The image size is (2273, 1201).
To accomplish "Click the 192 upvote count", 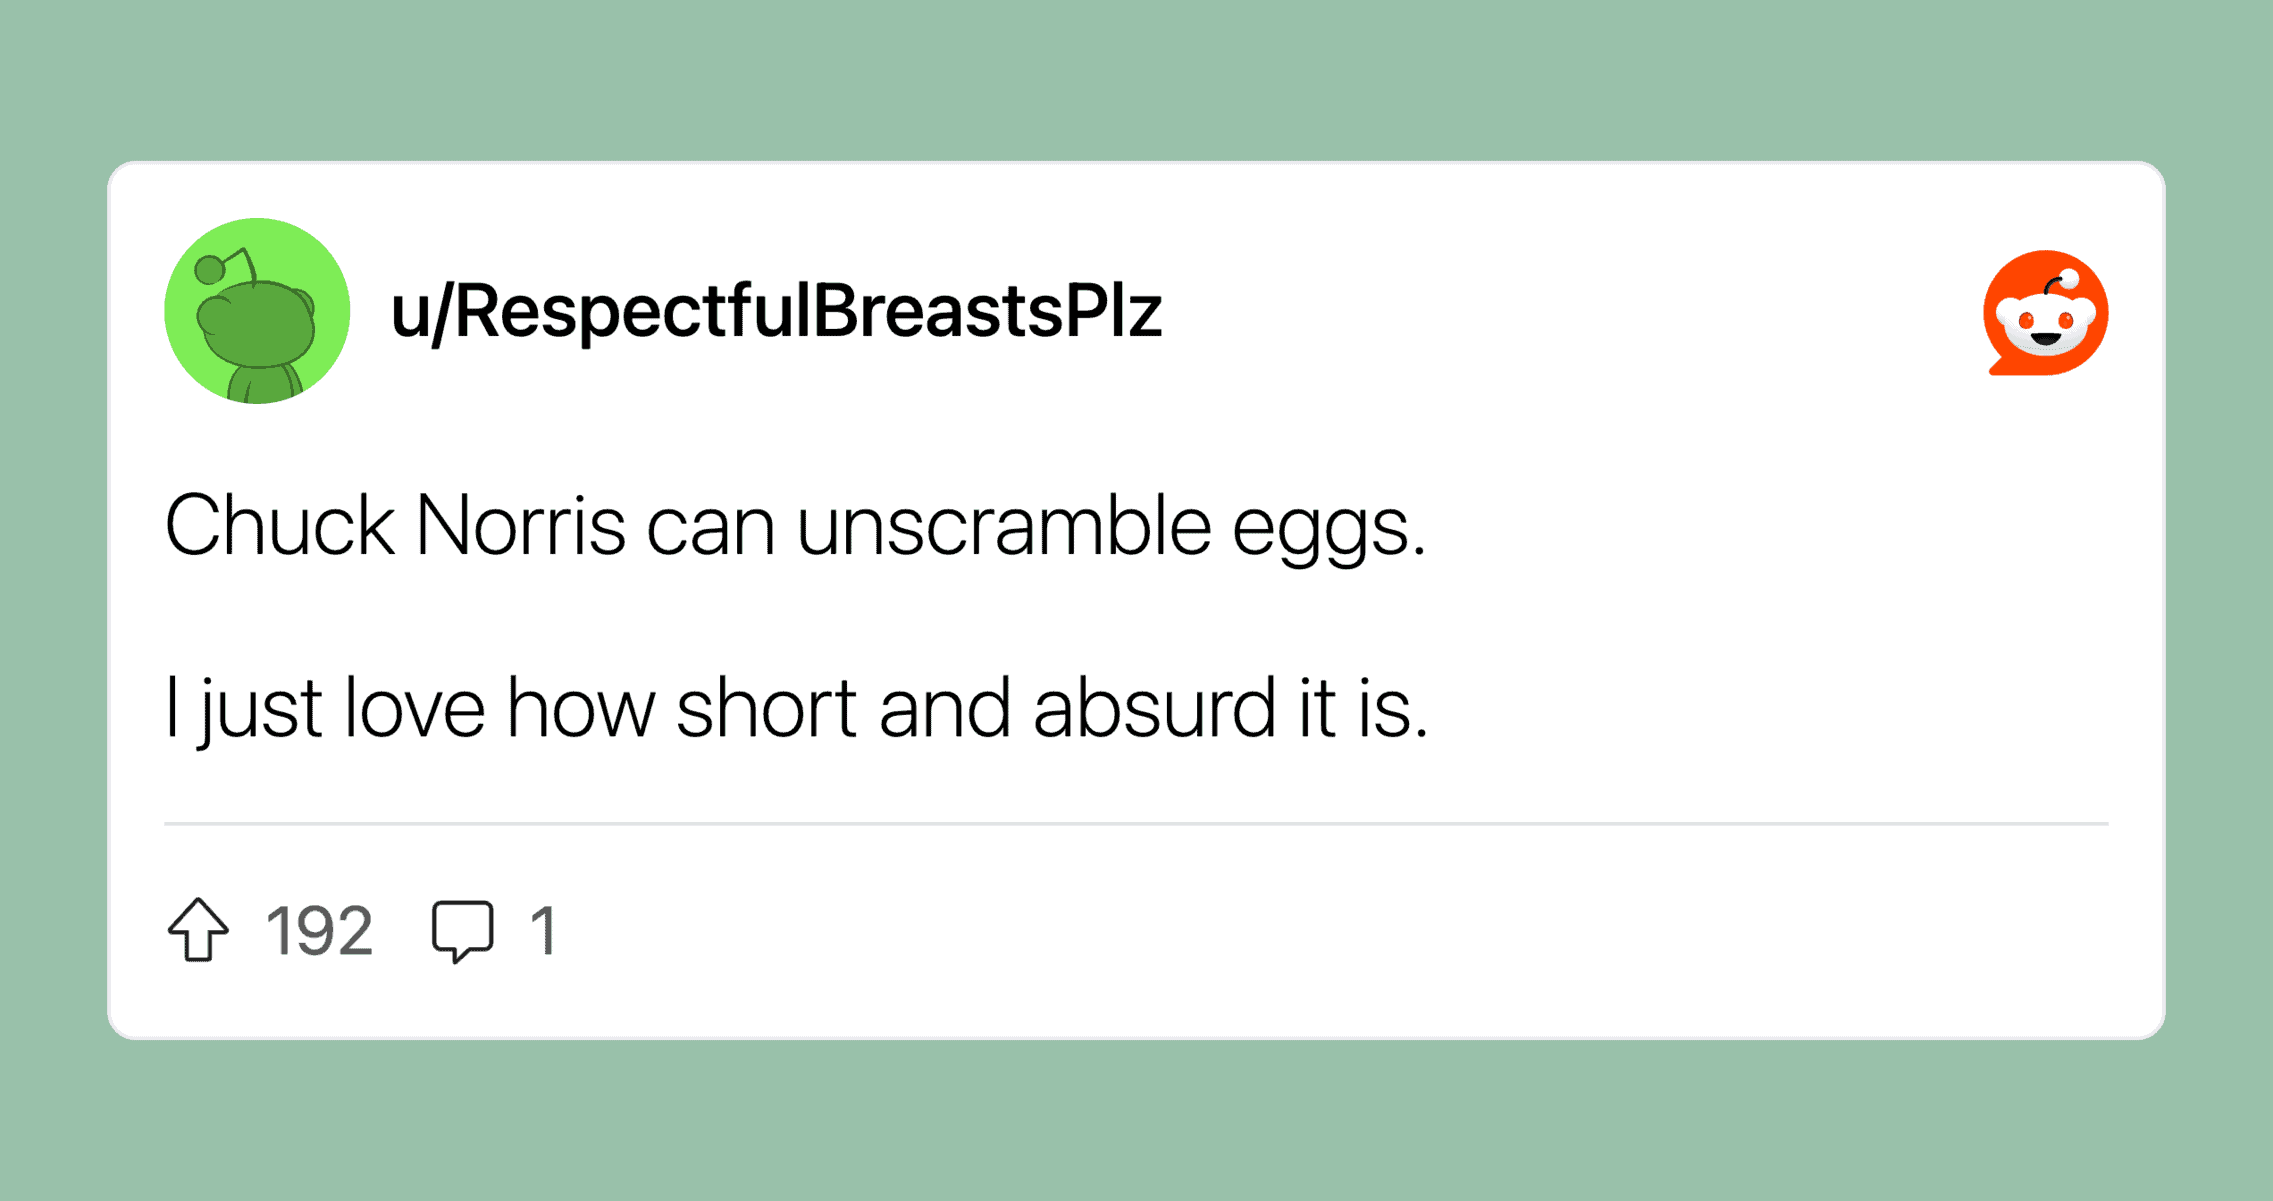I will tap(319, 931).
